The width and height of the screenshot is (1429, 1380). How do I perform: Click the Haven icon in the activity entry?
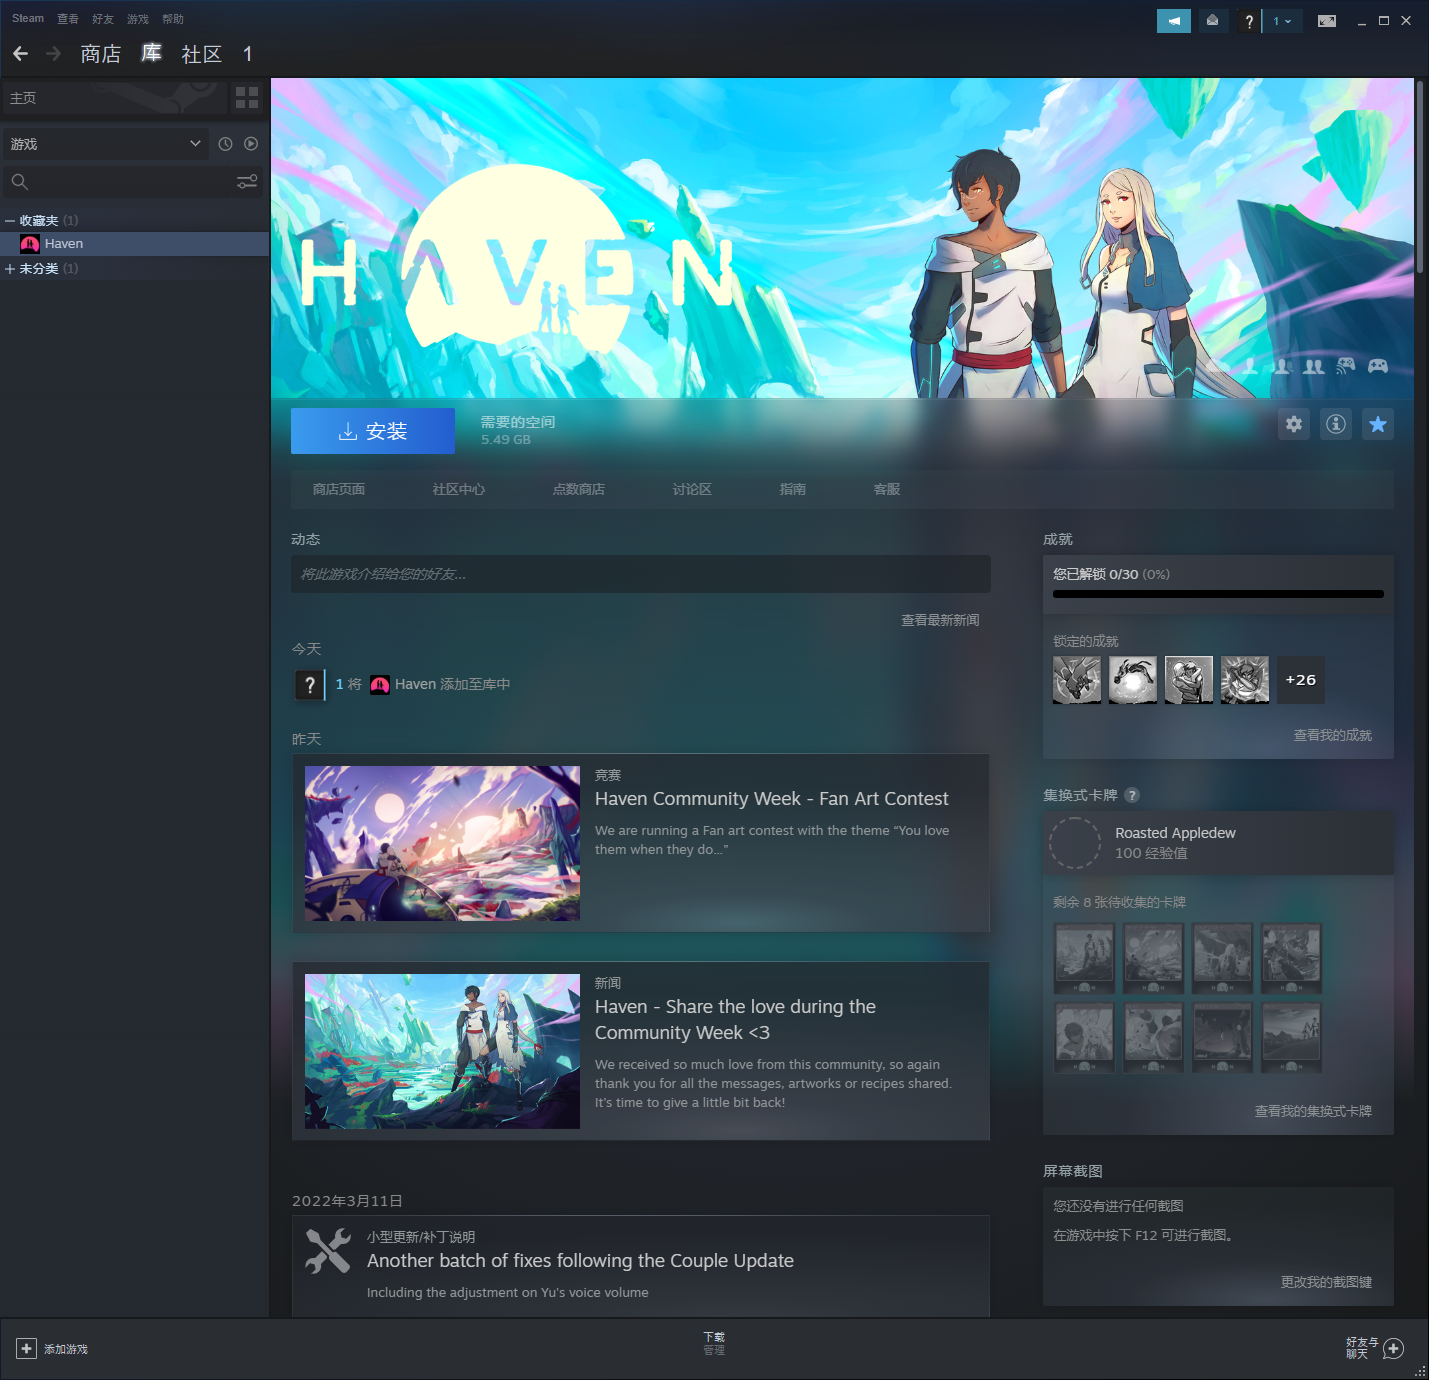(380, 684)
